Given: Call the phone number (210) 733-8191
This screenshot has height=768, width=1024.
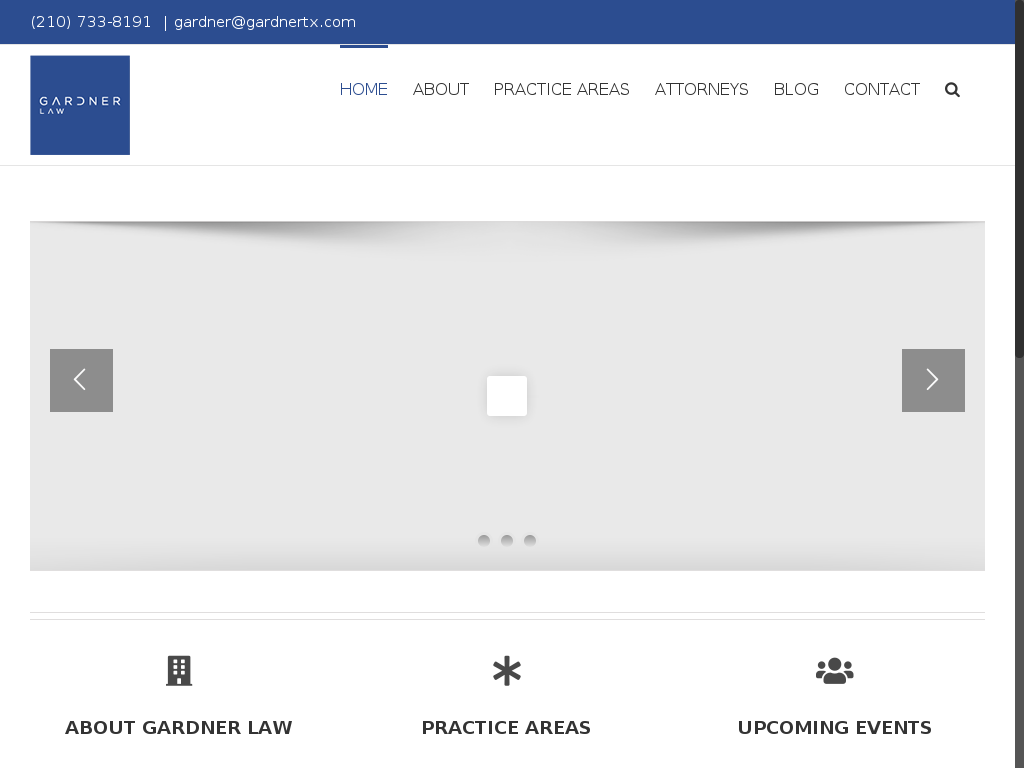Looking at the screenshot, I should [91, 22].
